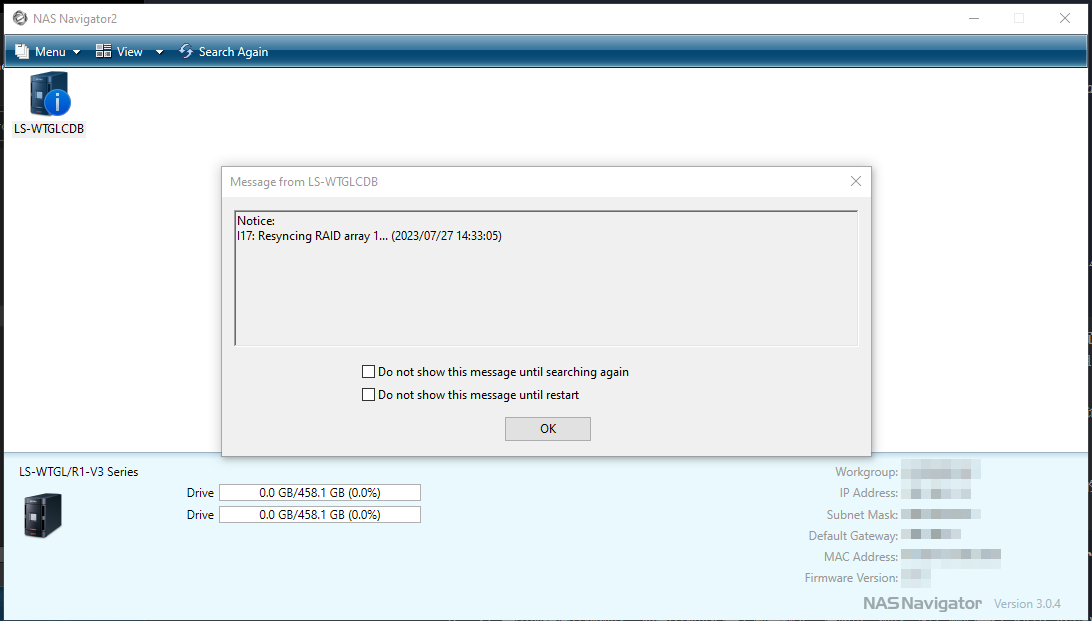This screenshot has width=1092, height=621.
Task: Close the Message from LS-WTGLCDB dialog
Action: pos(855,181)
